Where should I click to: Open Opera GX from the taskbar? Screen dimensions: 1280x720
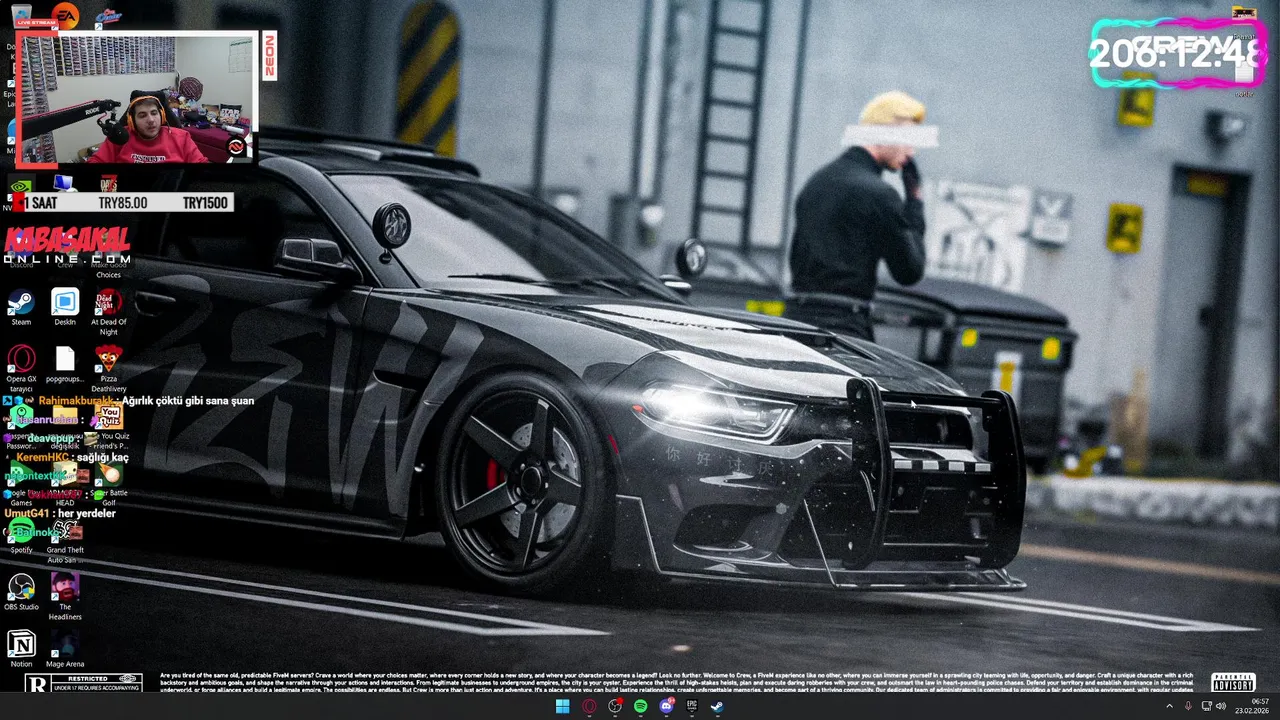point(589,706)
